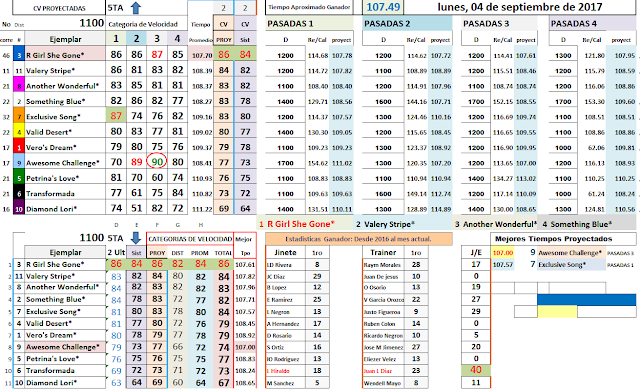The height and width of the screenshot is (391, 640).
Task: Select the CATEGORIAS DE VELOCIDAD red-boxed header
Action: [x=190, y=239]
